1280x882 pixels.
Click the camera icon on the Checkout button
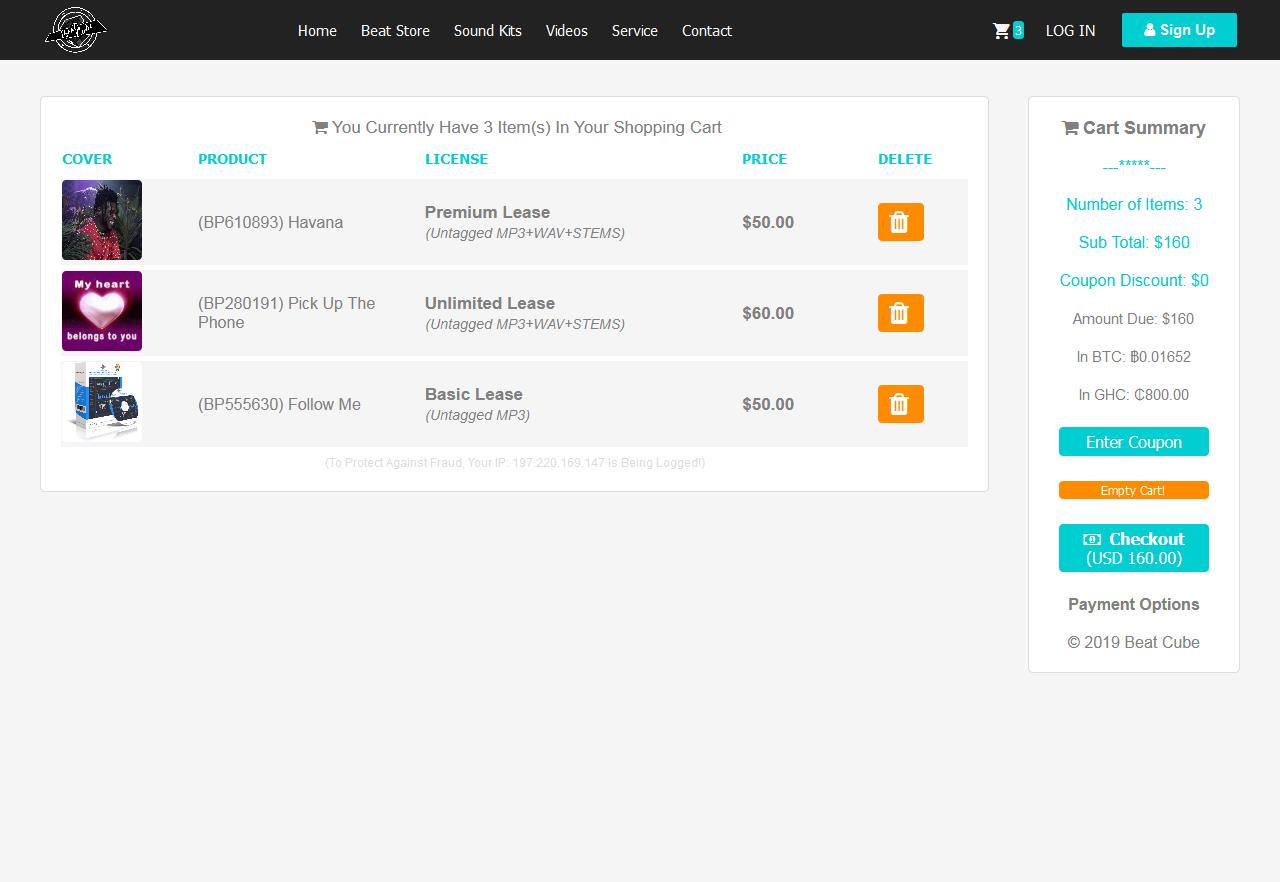click(x=1094, y=539)
